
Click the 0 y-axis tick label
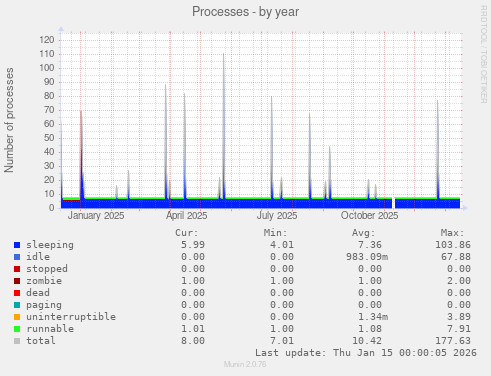(52, 208)
